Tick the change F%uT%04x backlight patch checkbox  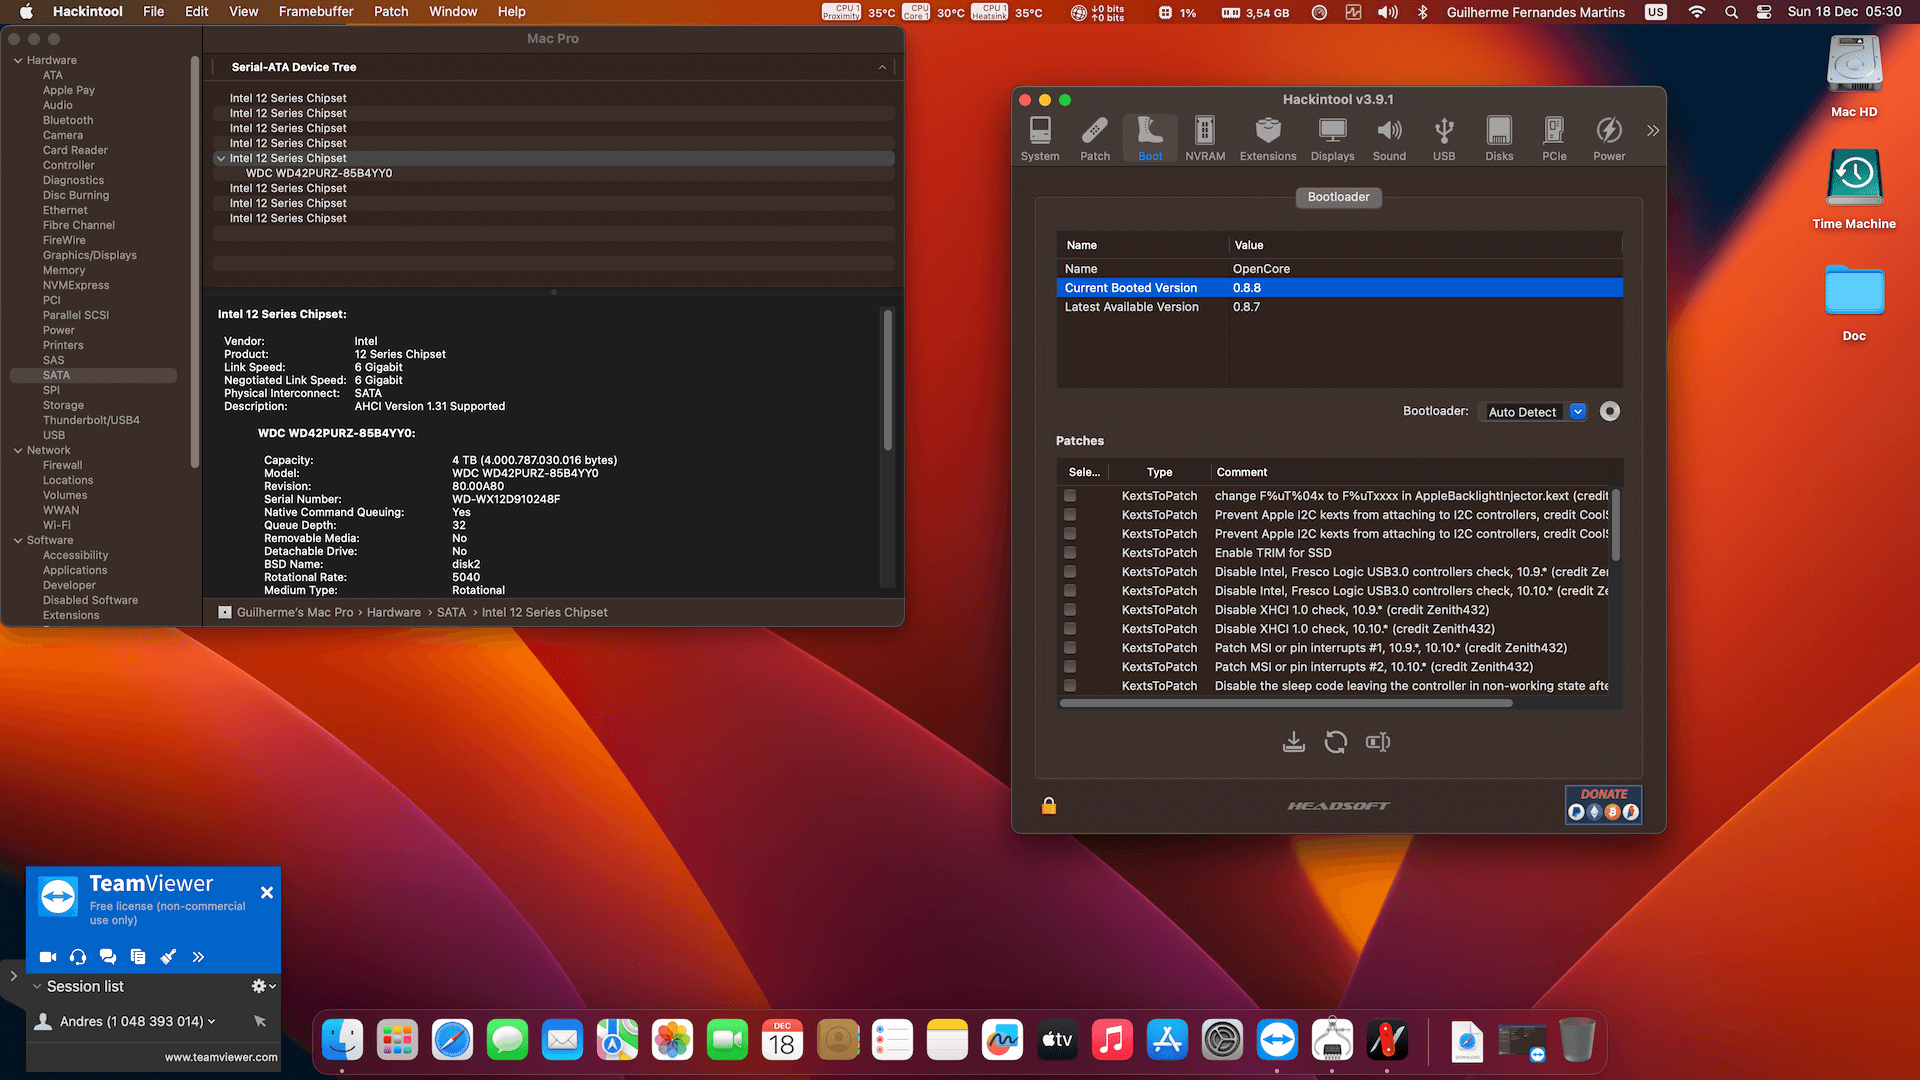click(1070, 496)
